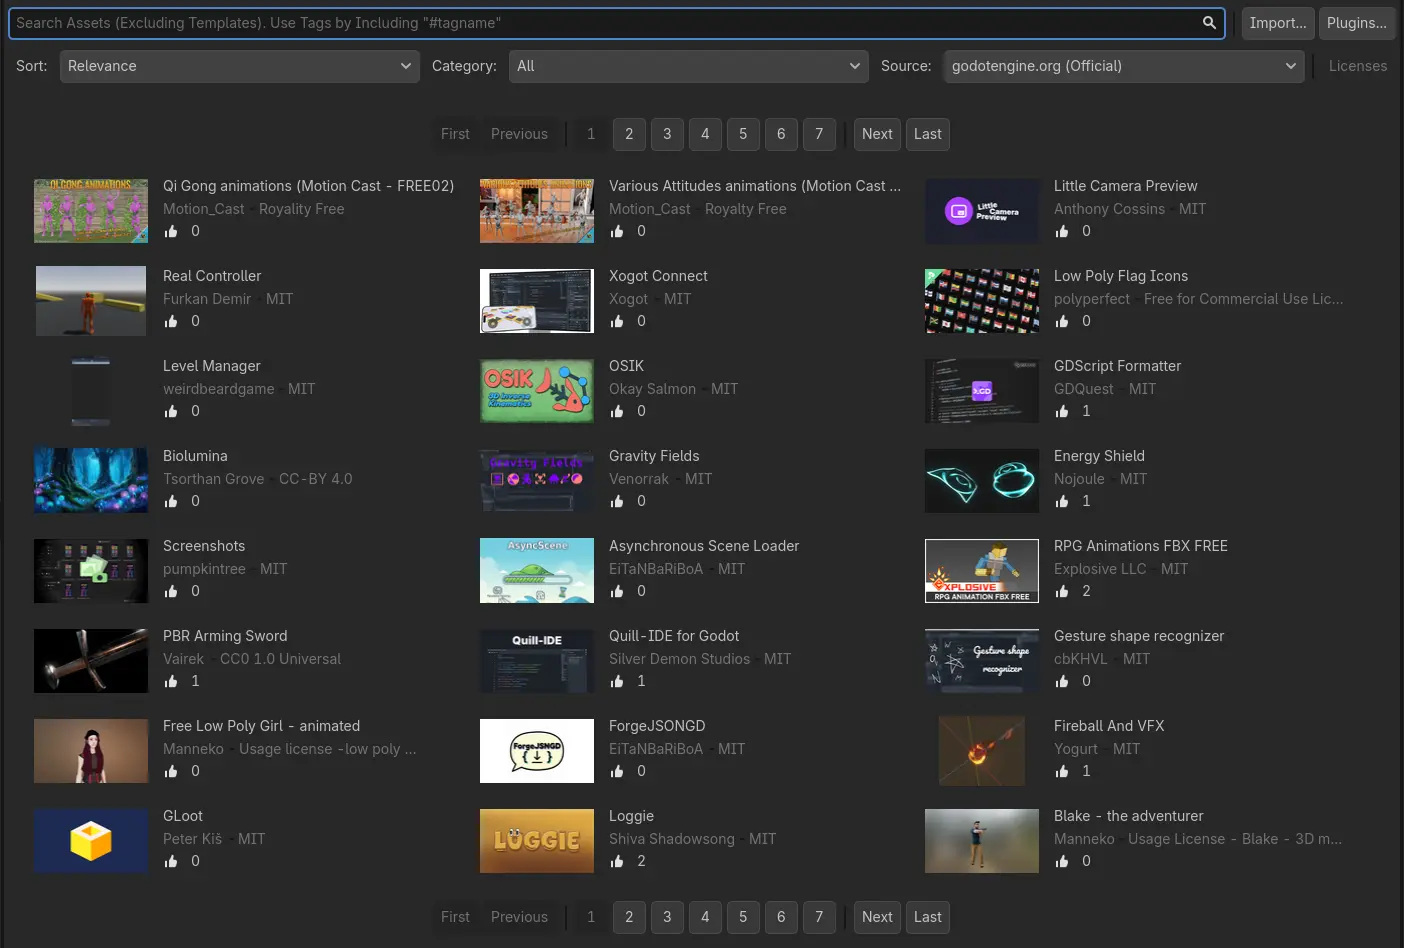The height and width of the screenshot is (948, 1404).
Task: Open the GLoot asset thumbnail
Action: coord(91,841)
